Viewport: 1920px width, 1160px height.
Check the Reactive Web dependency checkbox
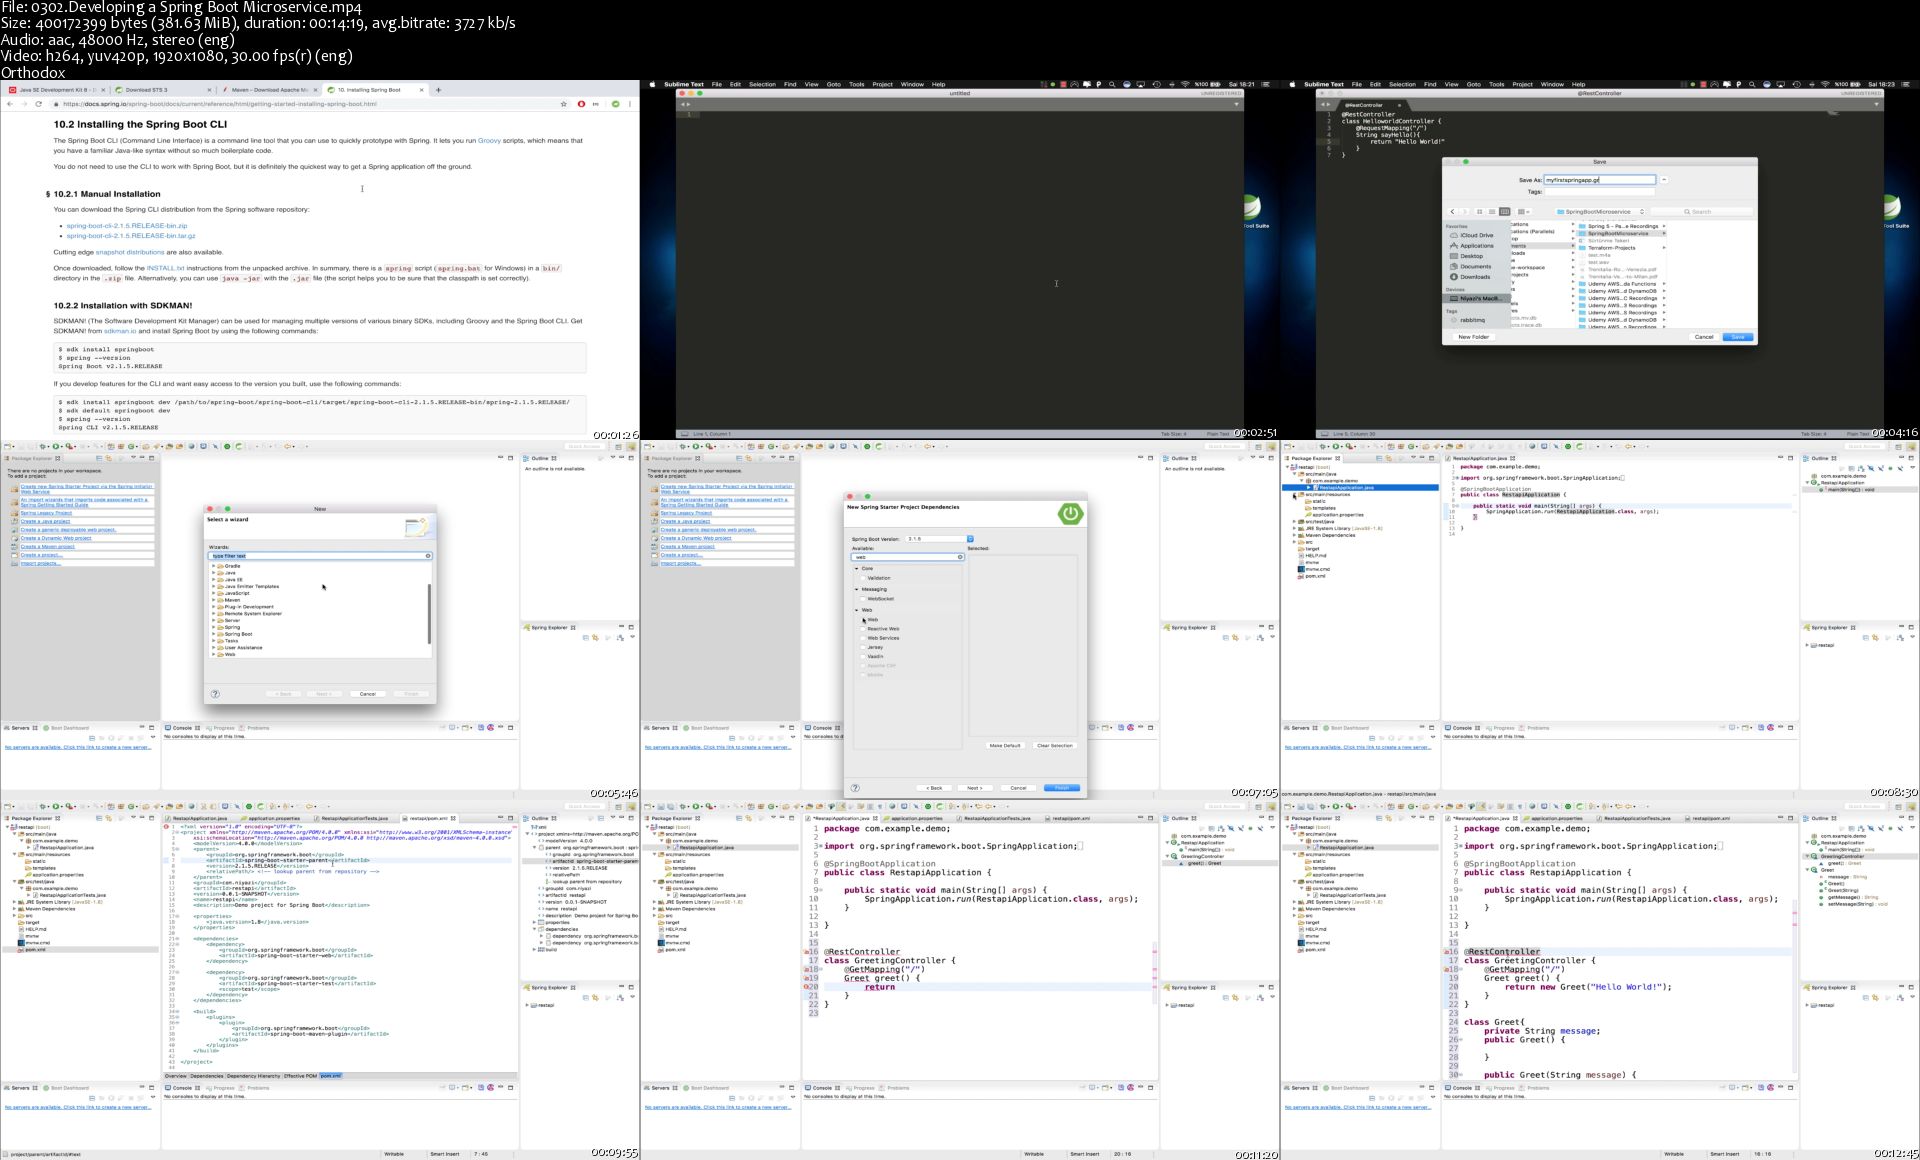[863, 629]
